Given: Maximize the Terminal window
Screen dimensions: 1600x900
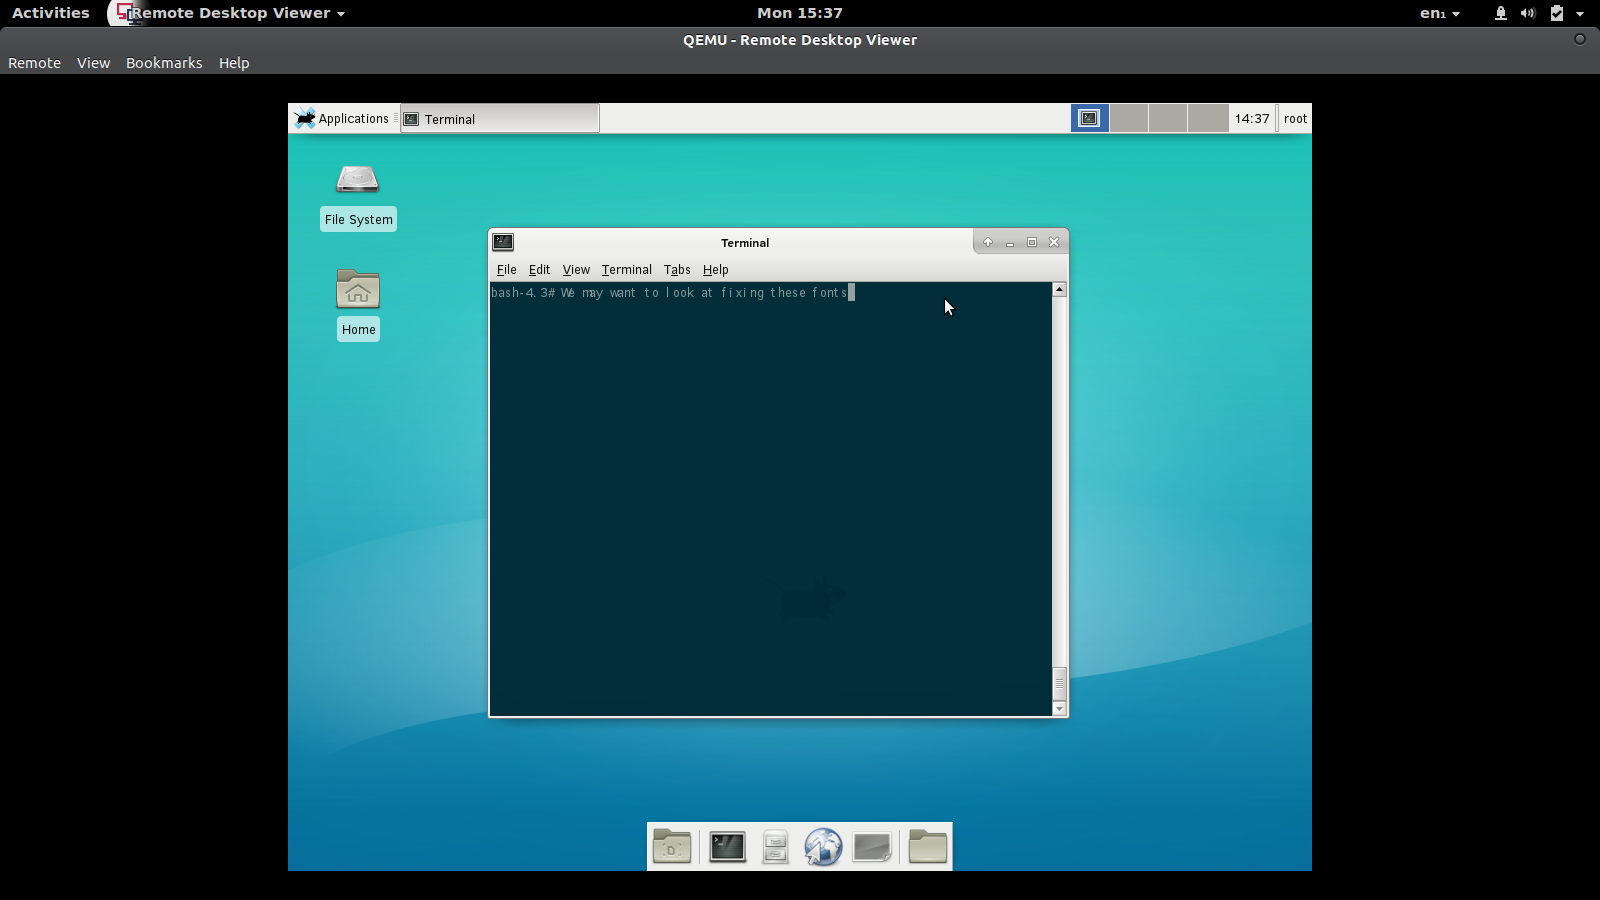Looking at the screenshot, I should coord(1032,242).
